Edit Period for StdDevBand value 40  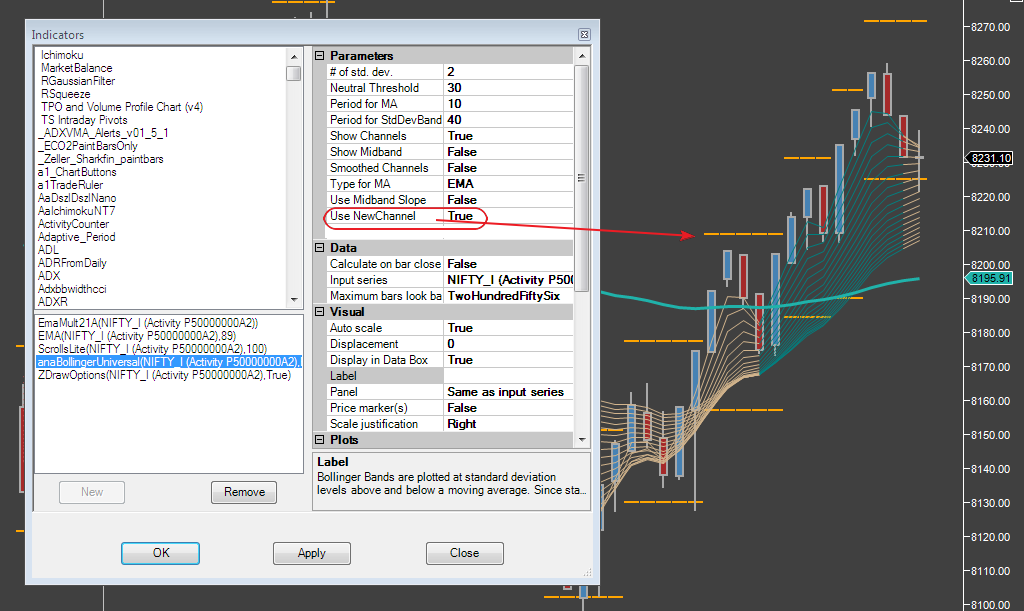508,120
